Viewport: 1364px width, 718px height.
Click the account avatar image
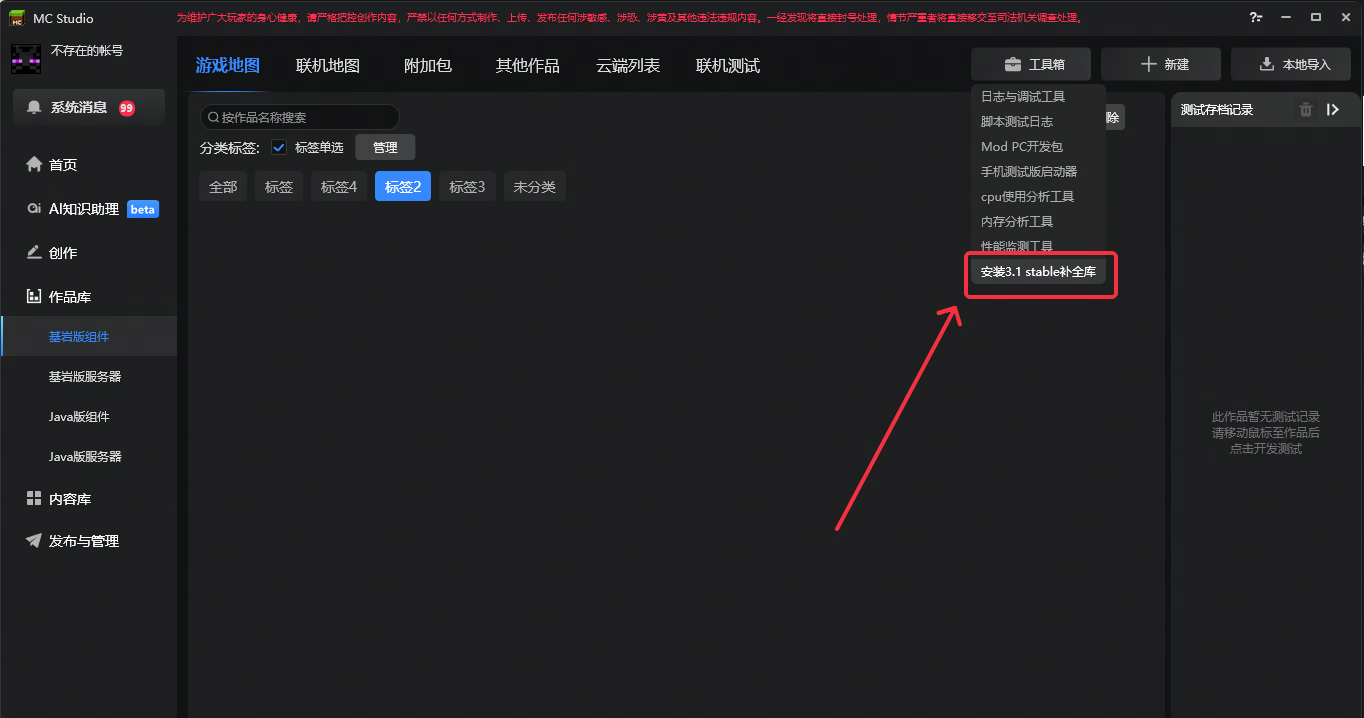click(25, 59)
